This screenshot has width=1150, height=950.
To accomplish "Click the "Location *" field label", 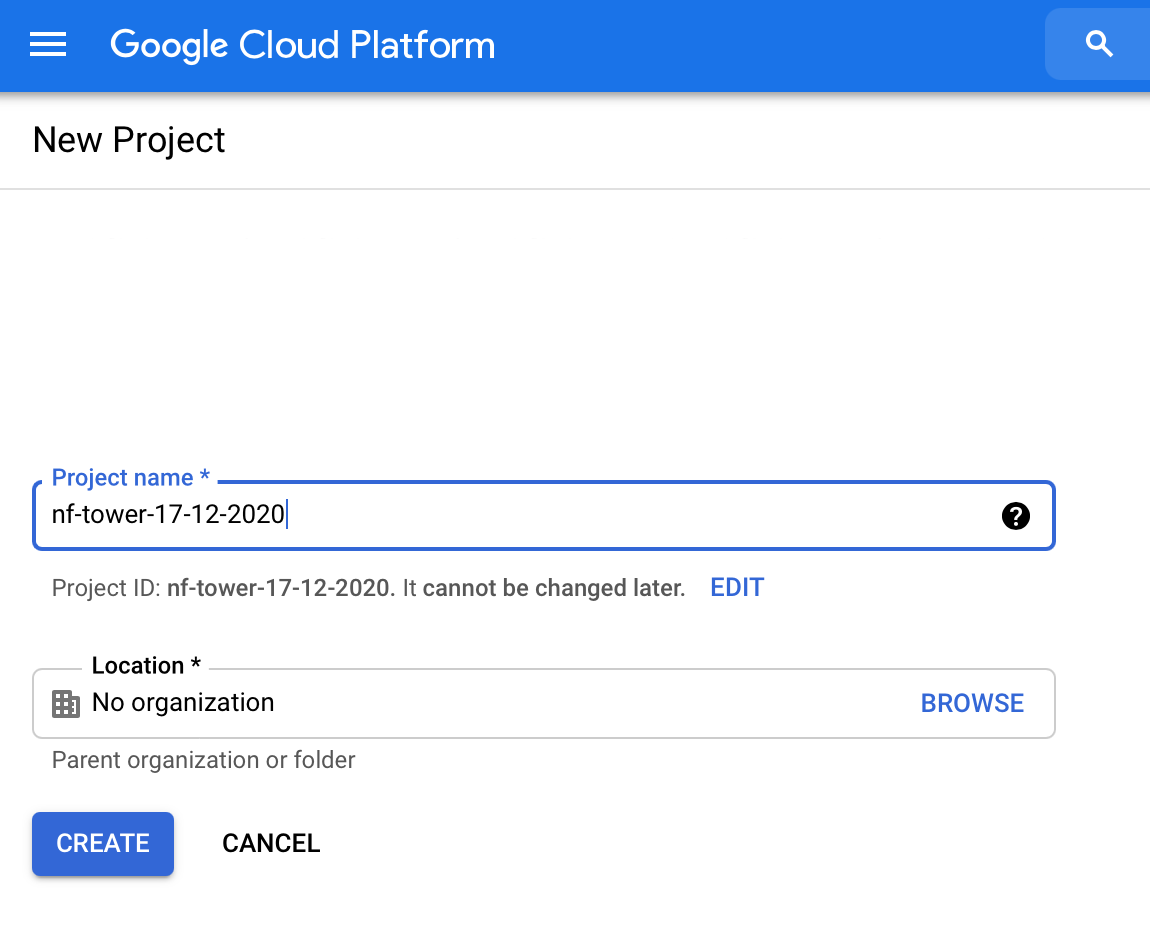I will (146, 666).
